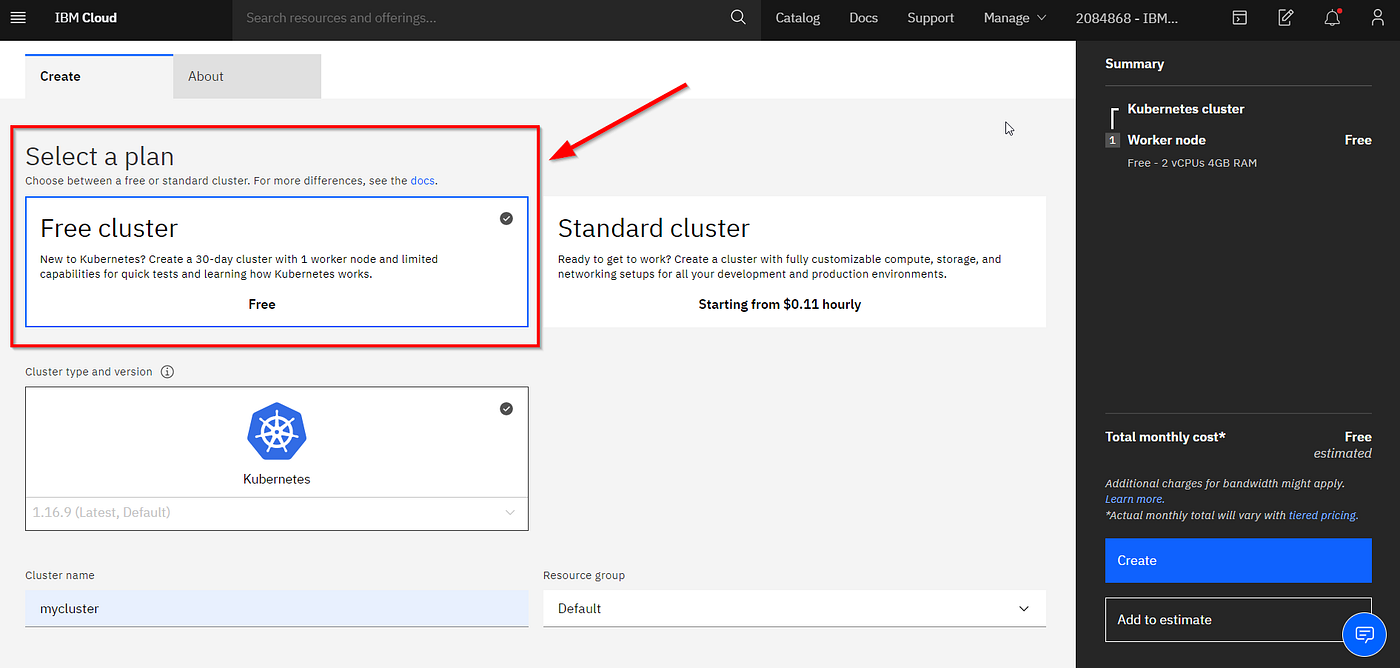This screenshot has height=668, width=1400.
Task: Click the Add to estimate button
Action: [x=1238, y=620]
